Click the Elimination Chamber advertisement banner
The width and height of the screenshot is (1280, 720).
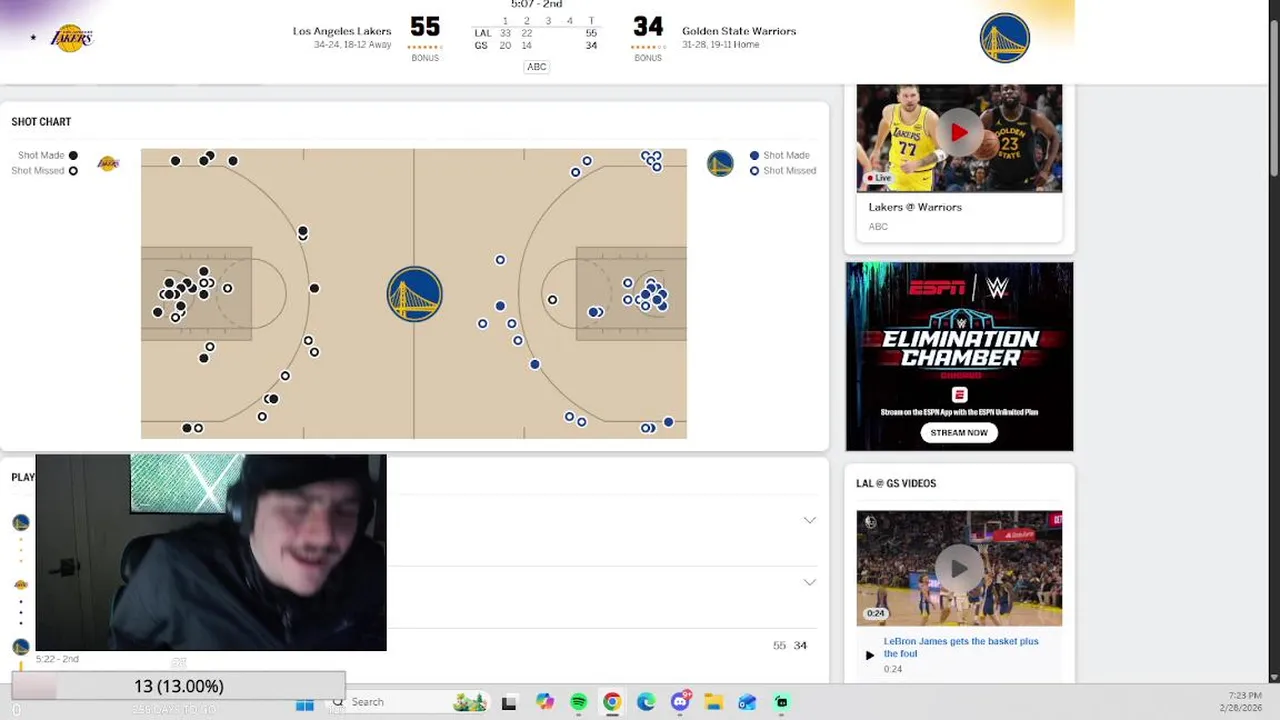point(959,357)
